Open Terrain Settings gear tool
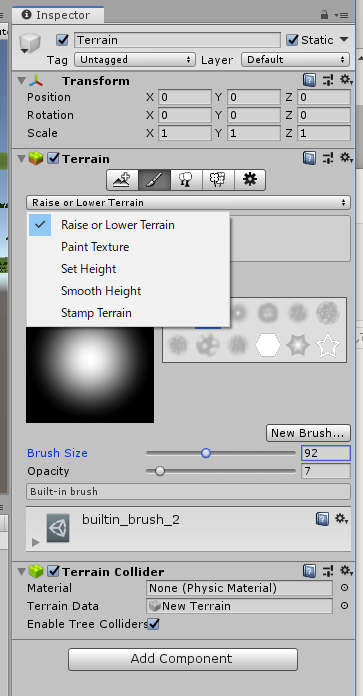The image size is (363, 696). (x=250, y=180)
